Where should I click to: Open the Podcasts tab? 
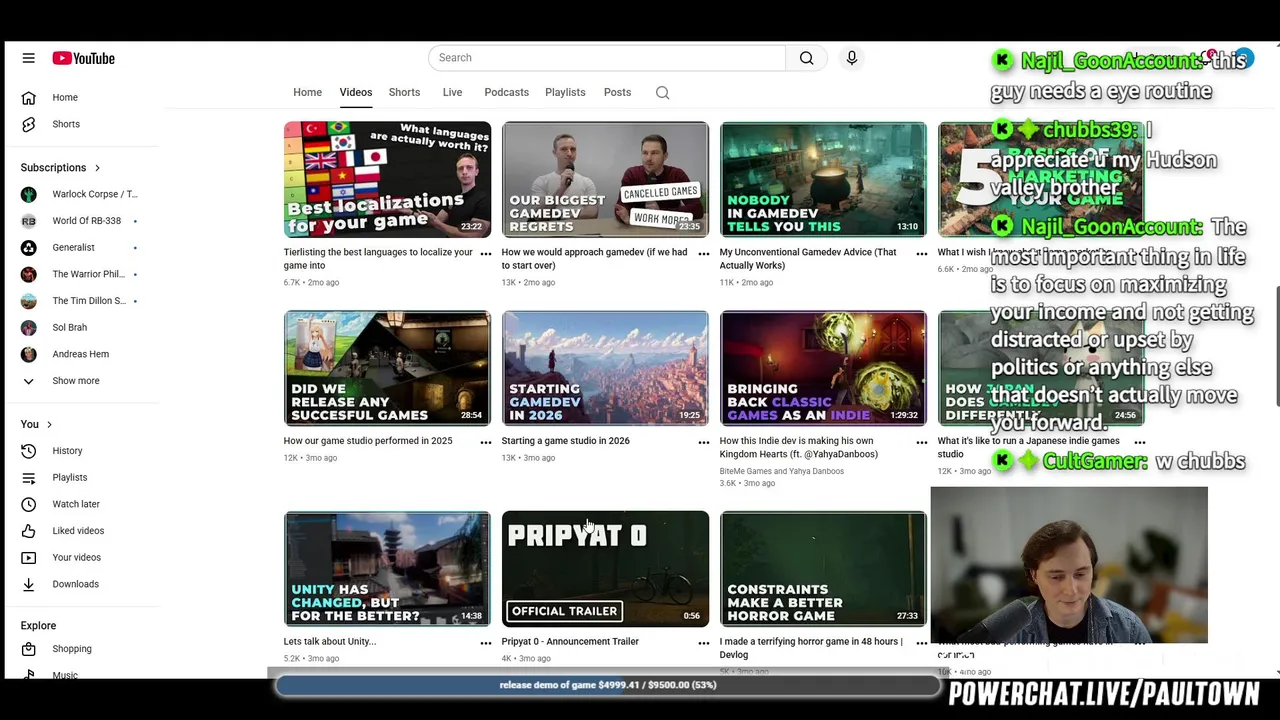(506, 92)
